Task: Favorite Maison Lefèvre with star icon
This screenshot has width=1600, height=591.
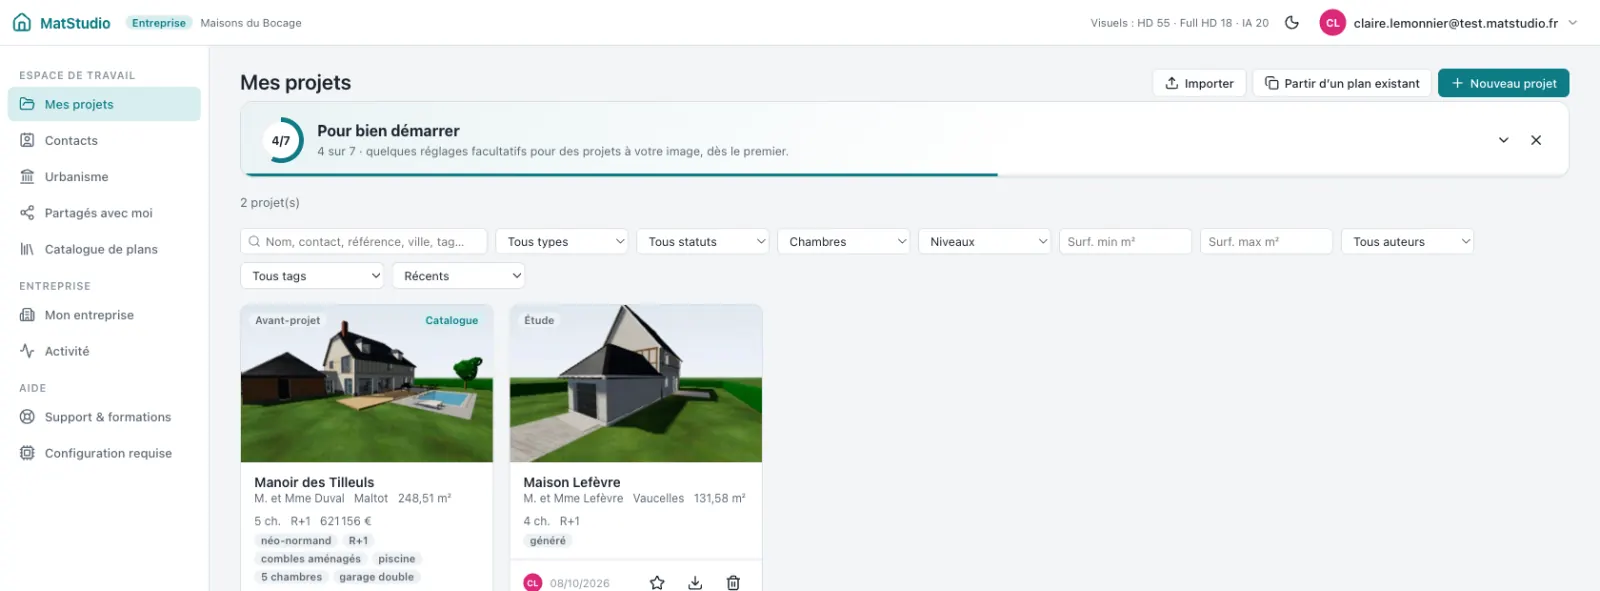Action: [x=657, y=583]
